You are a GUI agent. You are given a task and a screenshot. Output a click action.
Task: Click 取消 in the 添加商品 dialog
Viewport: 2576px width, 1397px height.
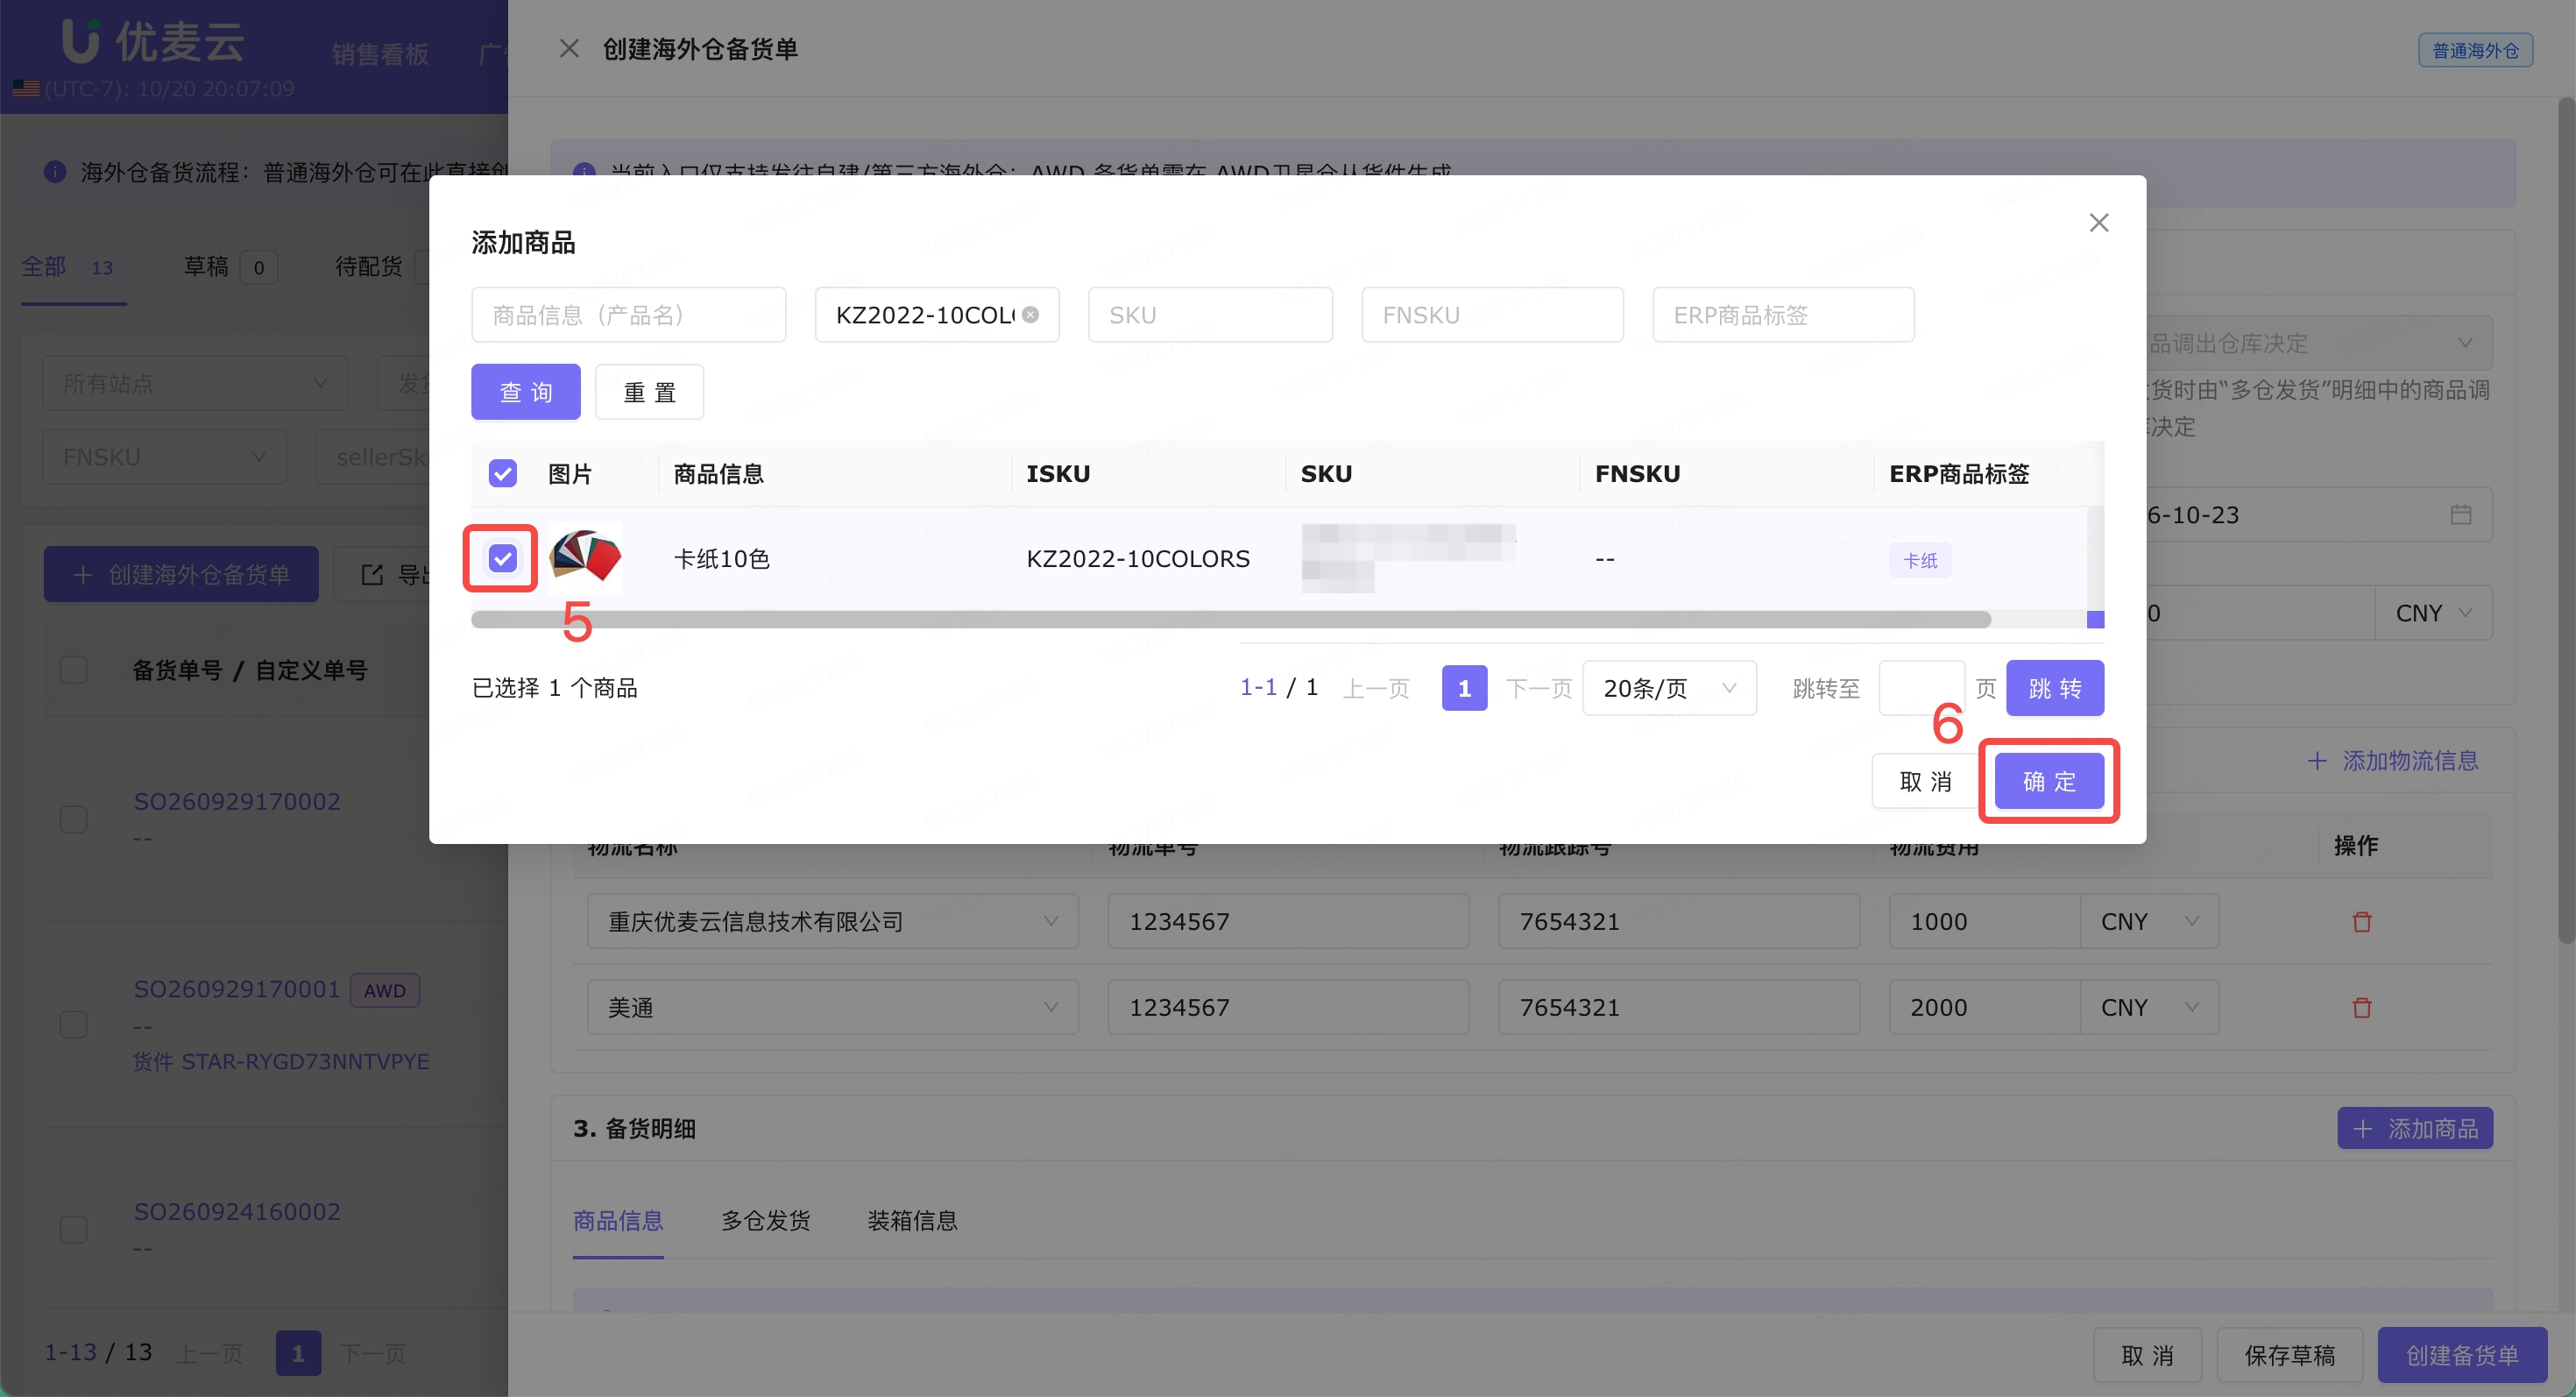coord(1925,780)
